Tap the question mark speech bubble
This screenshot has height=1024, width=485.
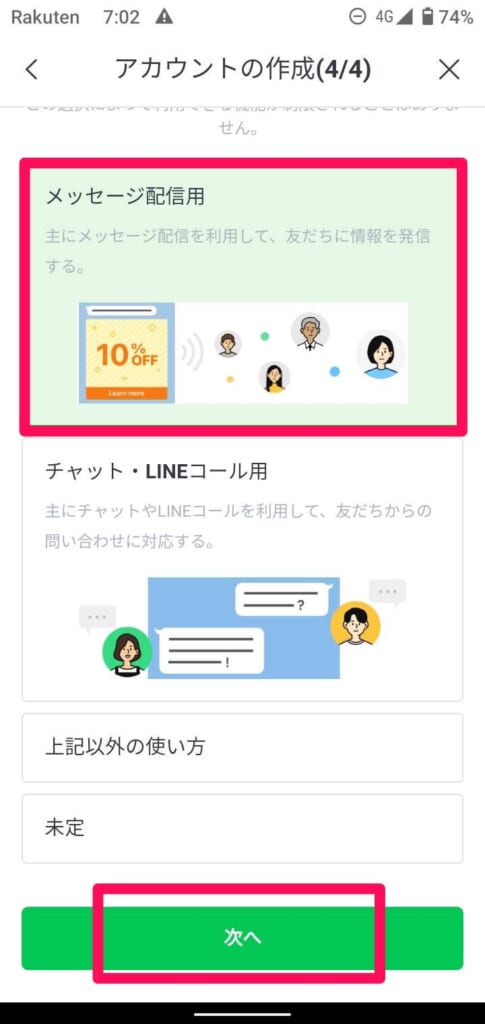[283, 599]
